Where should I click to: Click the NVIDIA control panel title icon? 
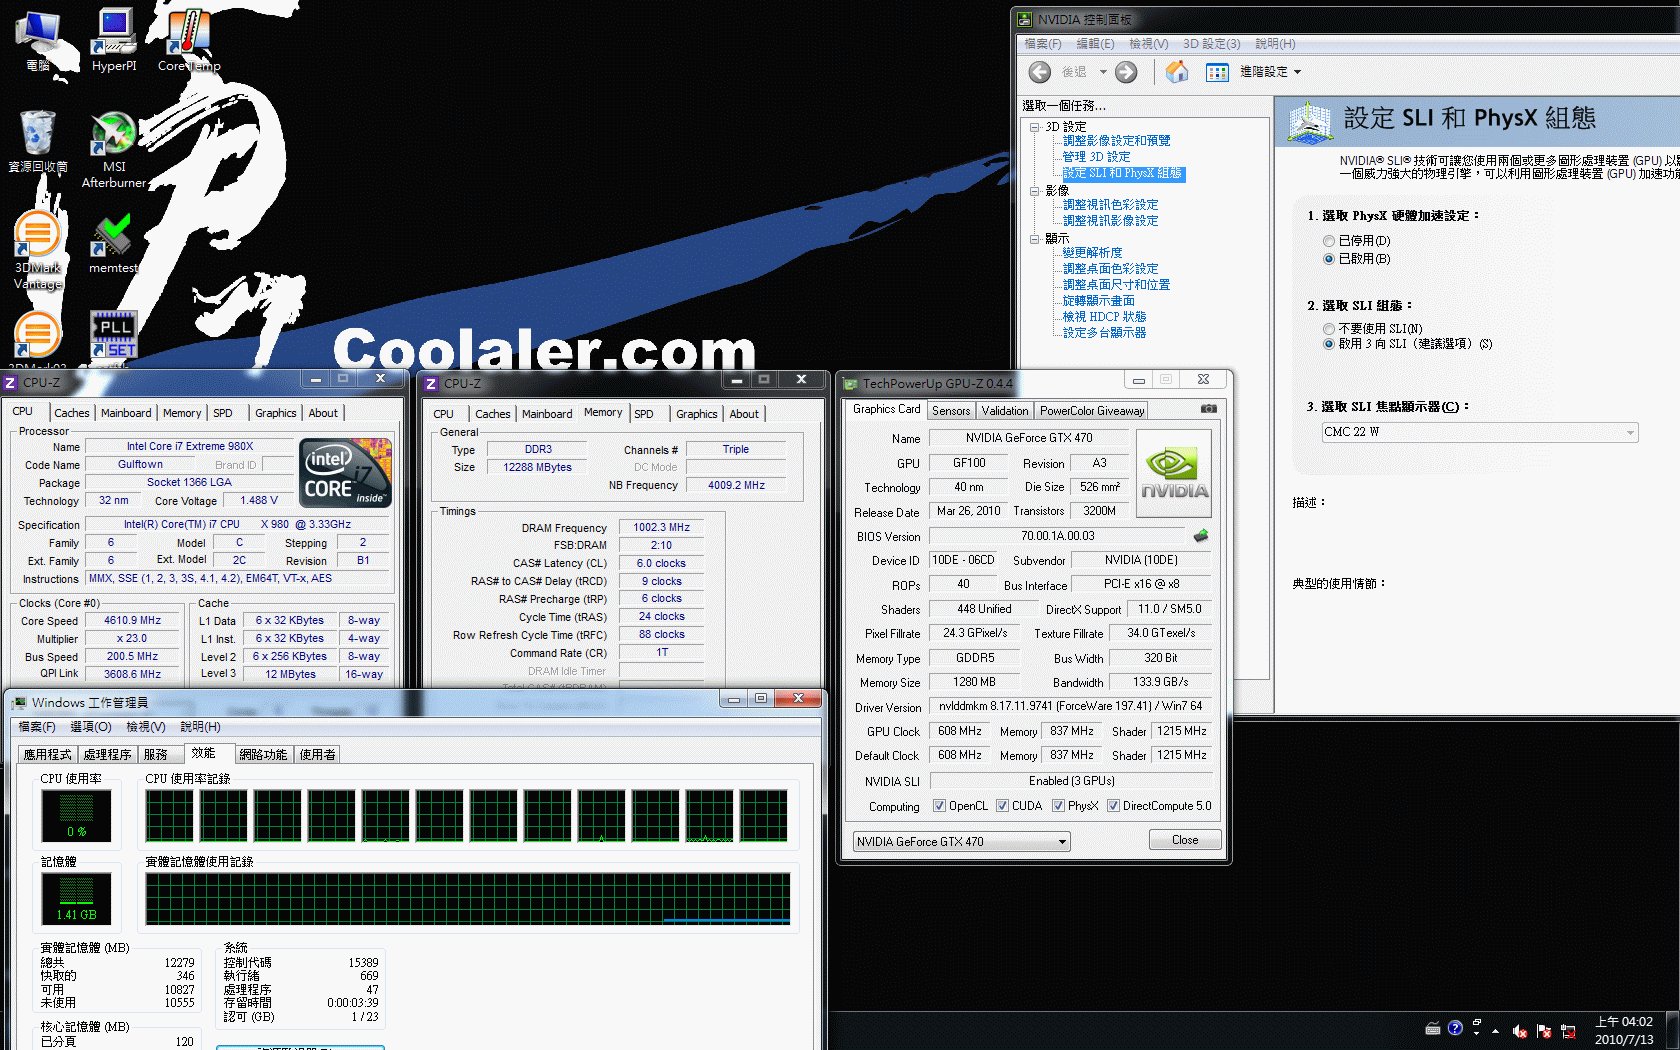tap(1025, 19)
